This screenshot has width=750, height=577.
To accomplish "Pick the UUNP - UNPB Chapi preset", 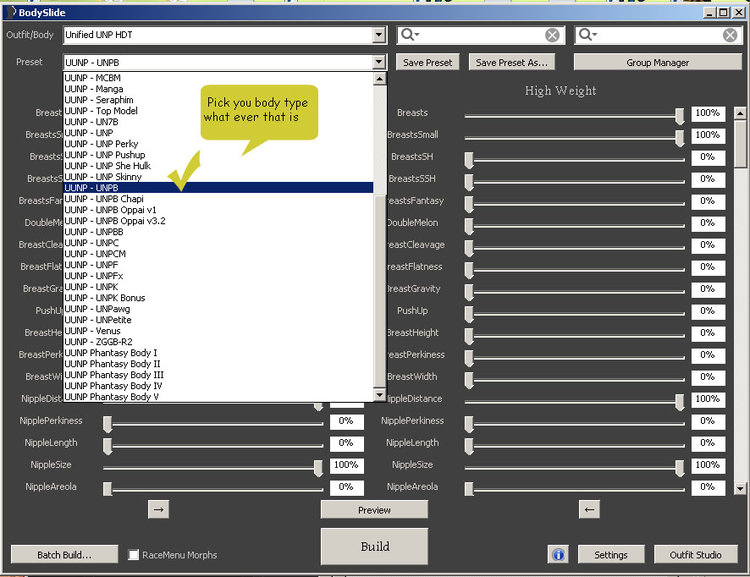I will coord(218,199).
